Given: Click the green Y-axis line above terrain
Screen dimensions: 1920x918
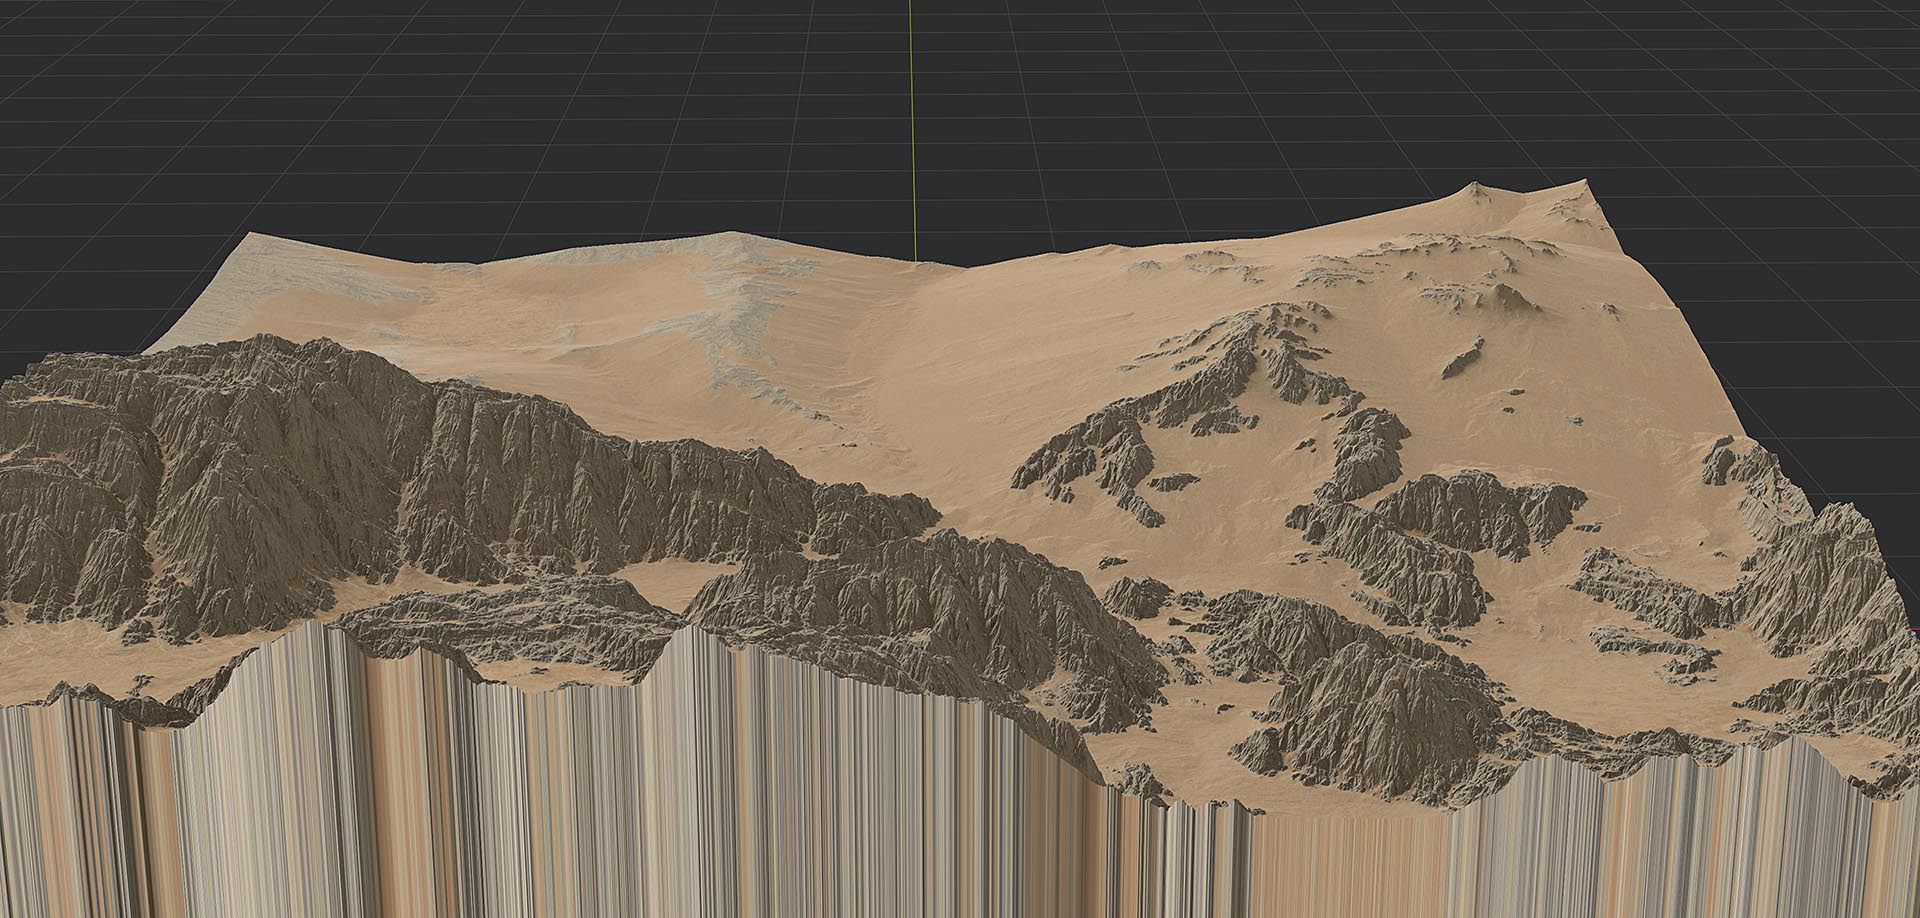Looking at the screenshot, I should 911,130.
